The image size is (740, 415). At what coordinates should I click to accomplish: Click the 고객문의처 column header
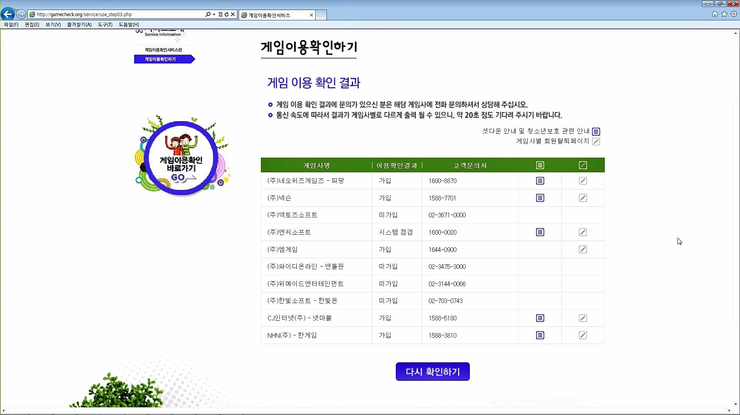click(470, 166)
